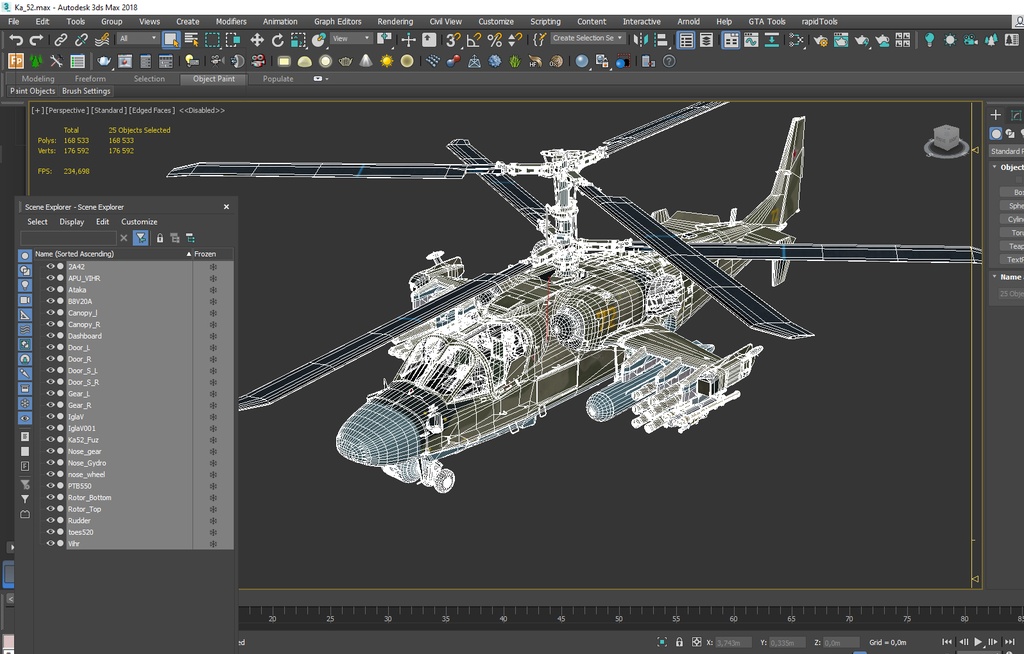Open the Modifiers menu
The height and width of the screenshot is (654, 1024).
click(231, 21)
